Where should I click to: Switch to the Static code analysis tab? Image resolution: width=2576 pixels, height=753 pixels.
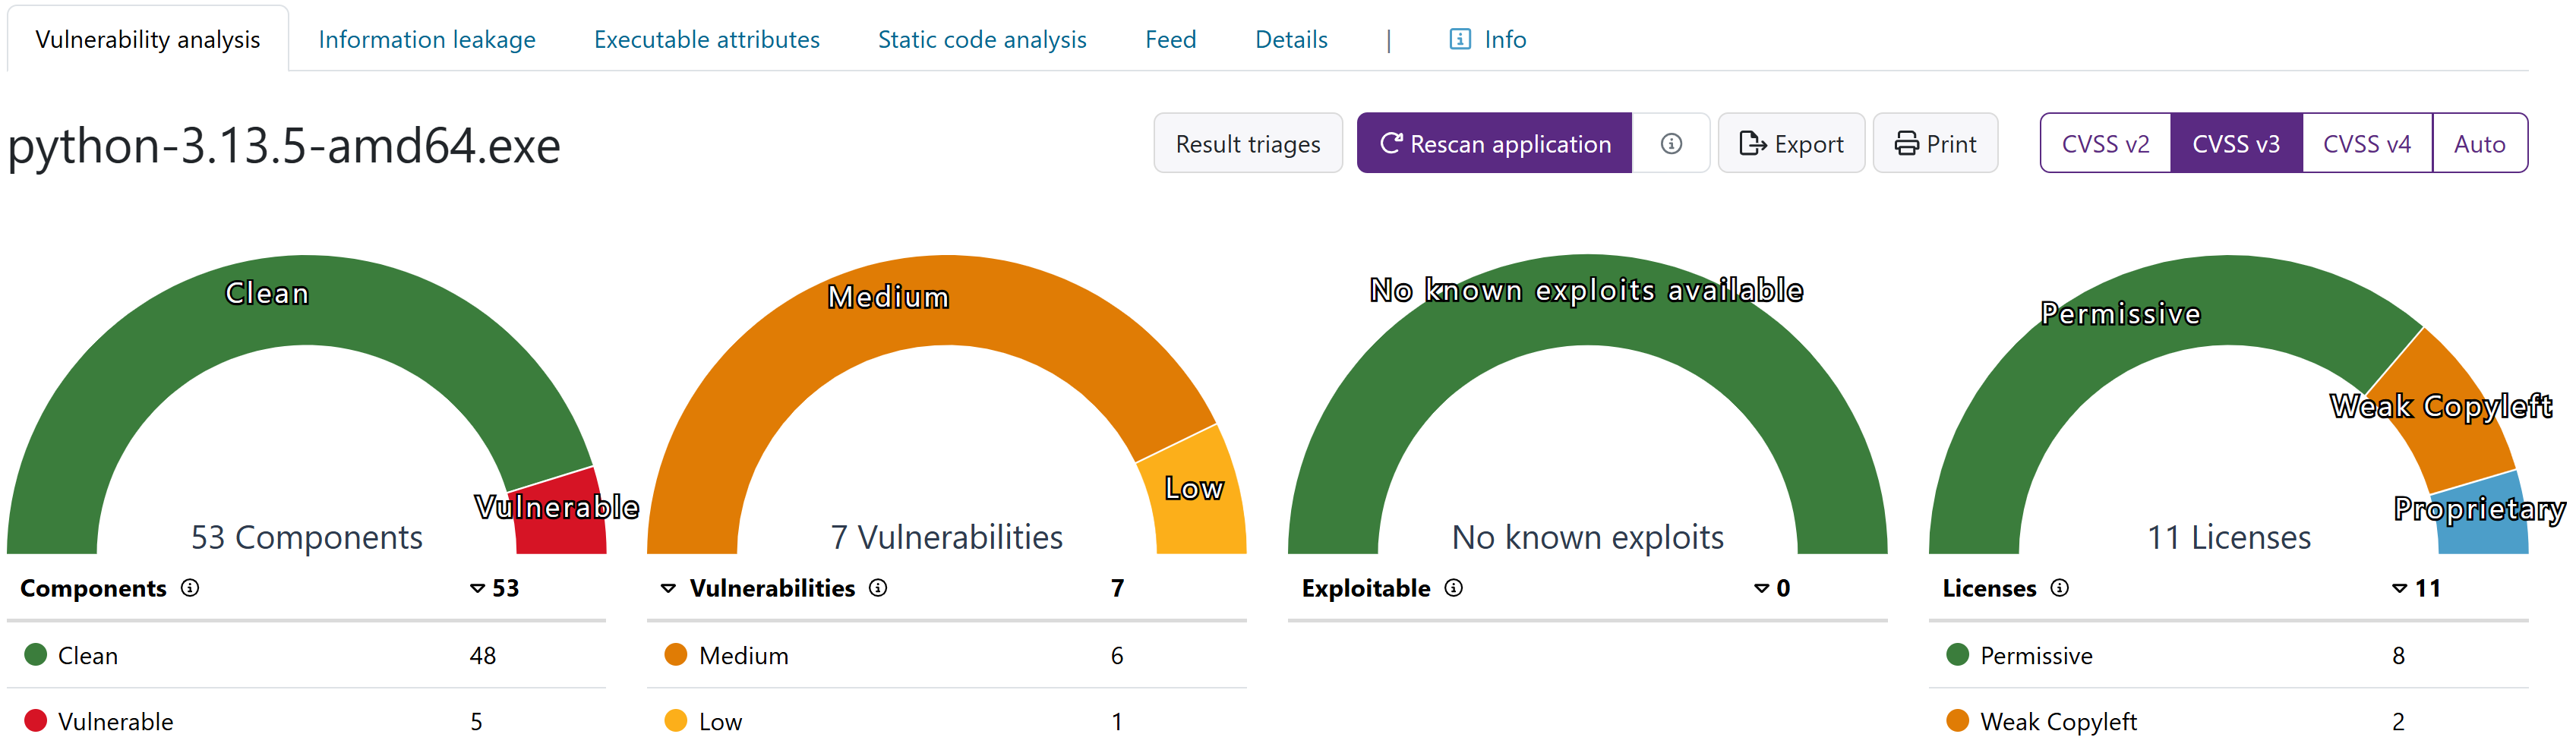(x=981, y=40)
